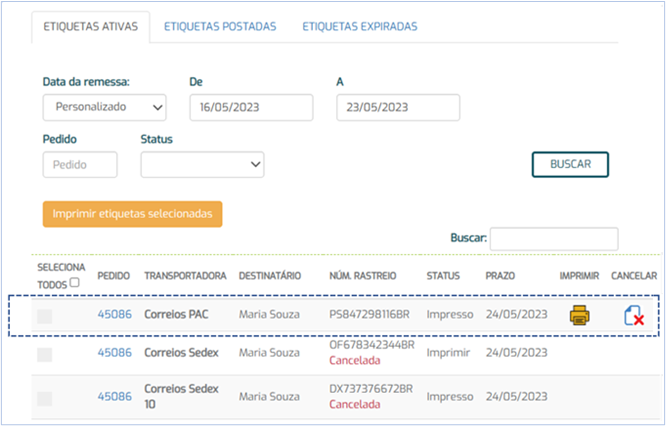
Task: Click the Buscar search box above table
Action: [553, 238]
